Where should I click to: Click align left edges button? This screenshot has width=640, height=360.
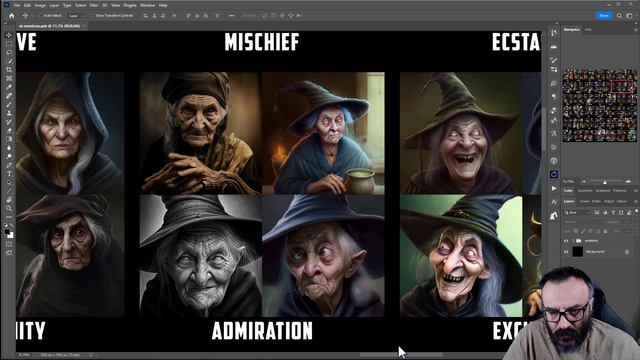tap(146, 16)
